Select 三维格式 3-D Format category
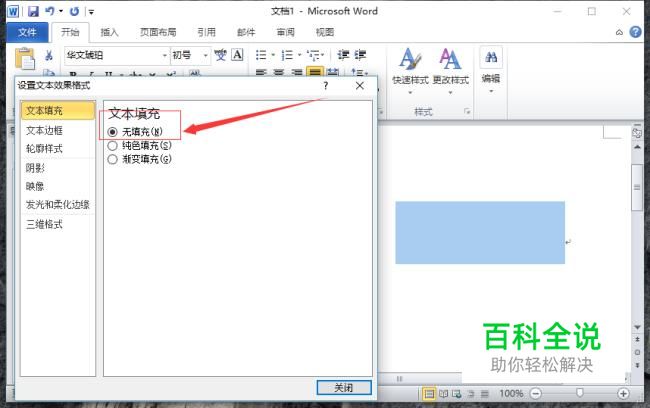Image resolution: width=650 pixels, height=408 pixels. tap(58, 225)
